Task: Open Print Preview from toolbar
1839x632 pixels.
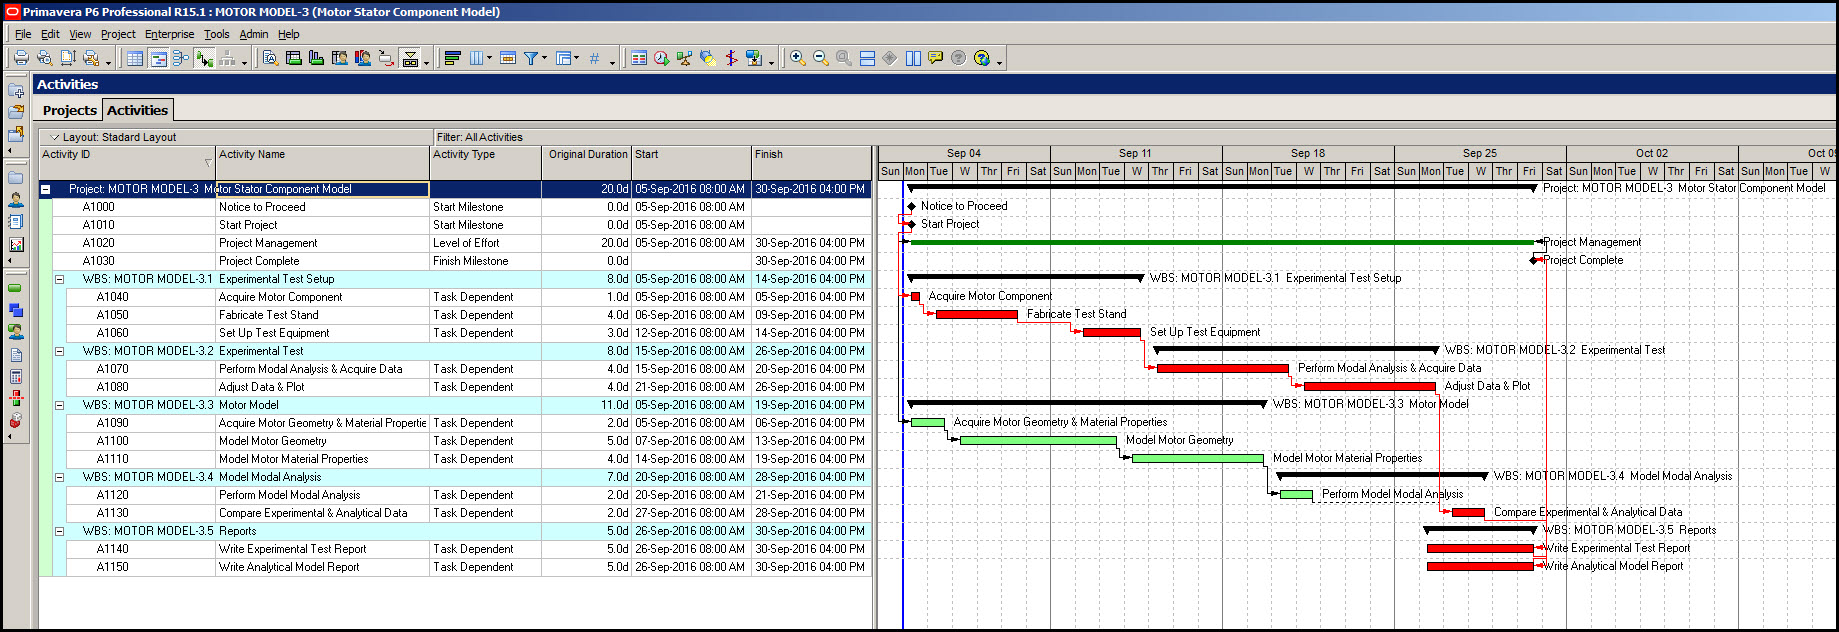Action: click(44, 58)
